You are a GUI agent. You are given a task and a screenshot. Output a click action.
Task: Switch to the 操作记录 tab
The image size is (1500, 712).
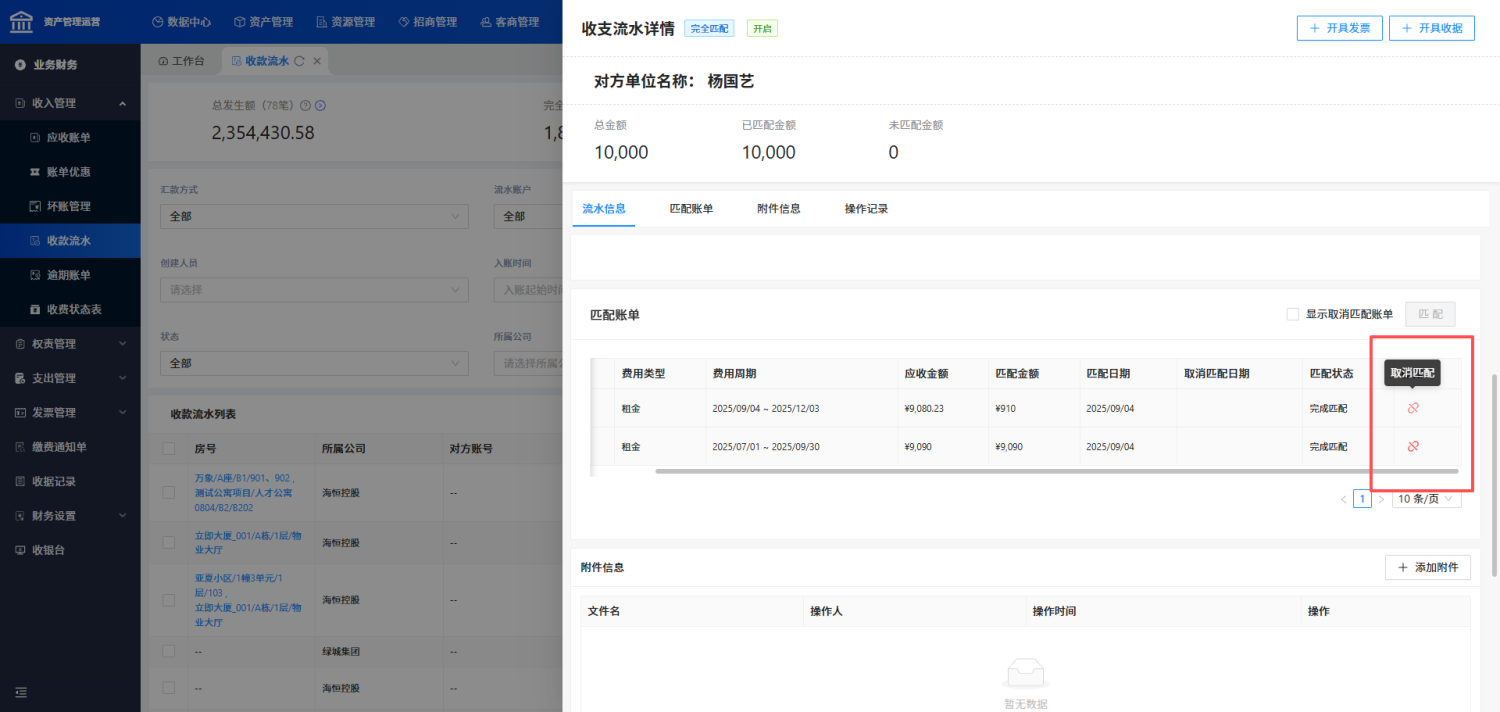[866, 209]
